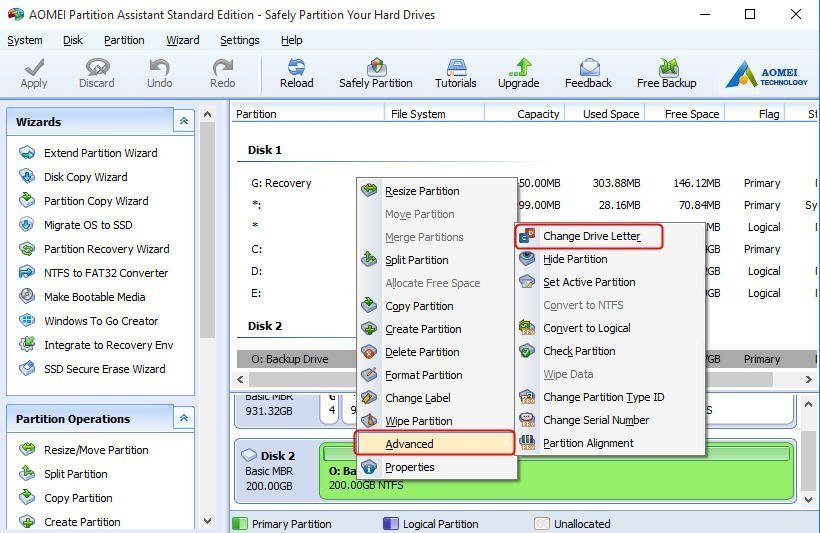Open NTFS to FAT32 Converter
The width and height of the screenshot is (820, 533).
tap(106, 273)
